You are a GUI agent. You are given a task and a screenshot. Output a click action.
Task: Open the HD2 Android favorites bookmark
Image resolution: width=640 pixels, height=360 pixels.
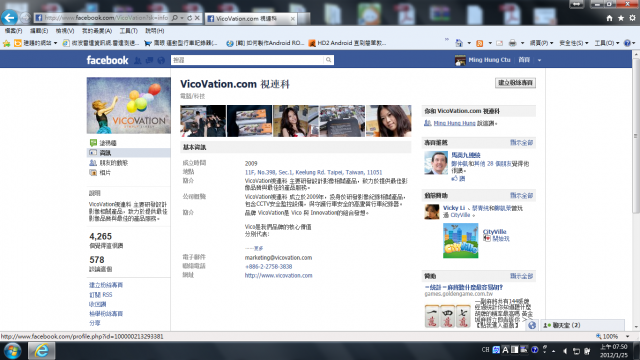(x=347, y=43)
